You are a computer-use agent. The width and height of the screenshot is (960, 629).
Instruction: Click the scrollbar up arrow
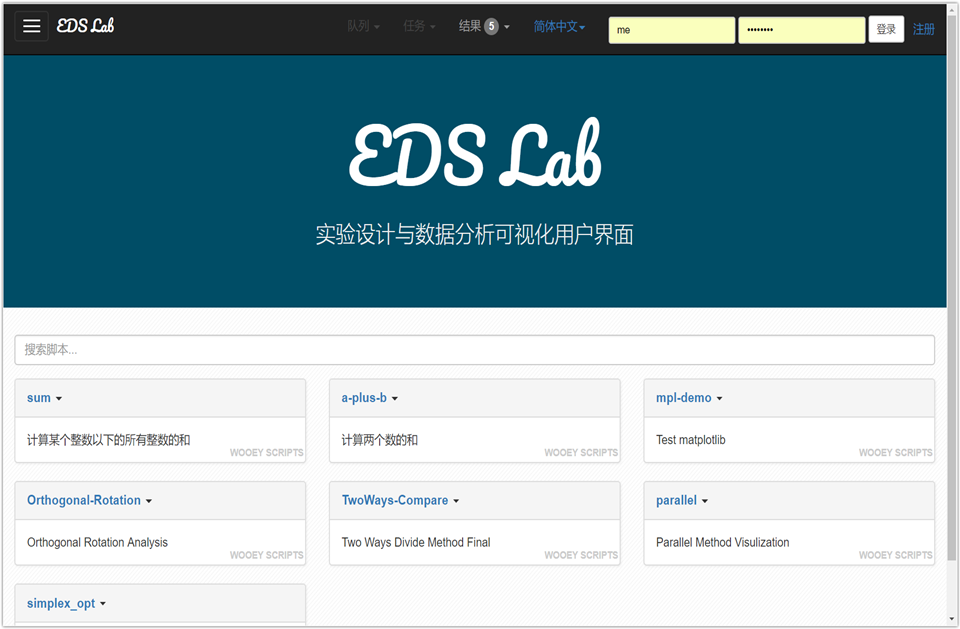[x=952, y=10]
